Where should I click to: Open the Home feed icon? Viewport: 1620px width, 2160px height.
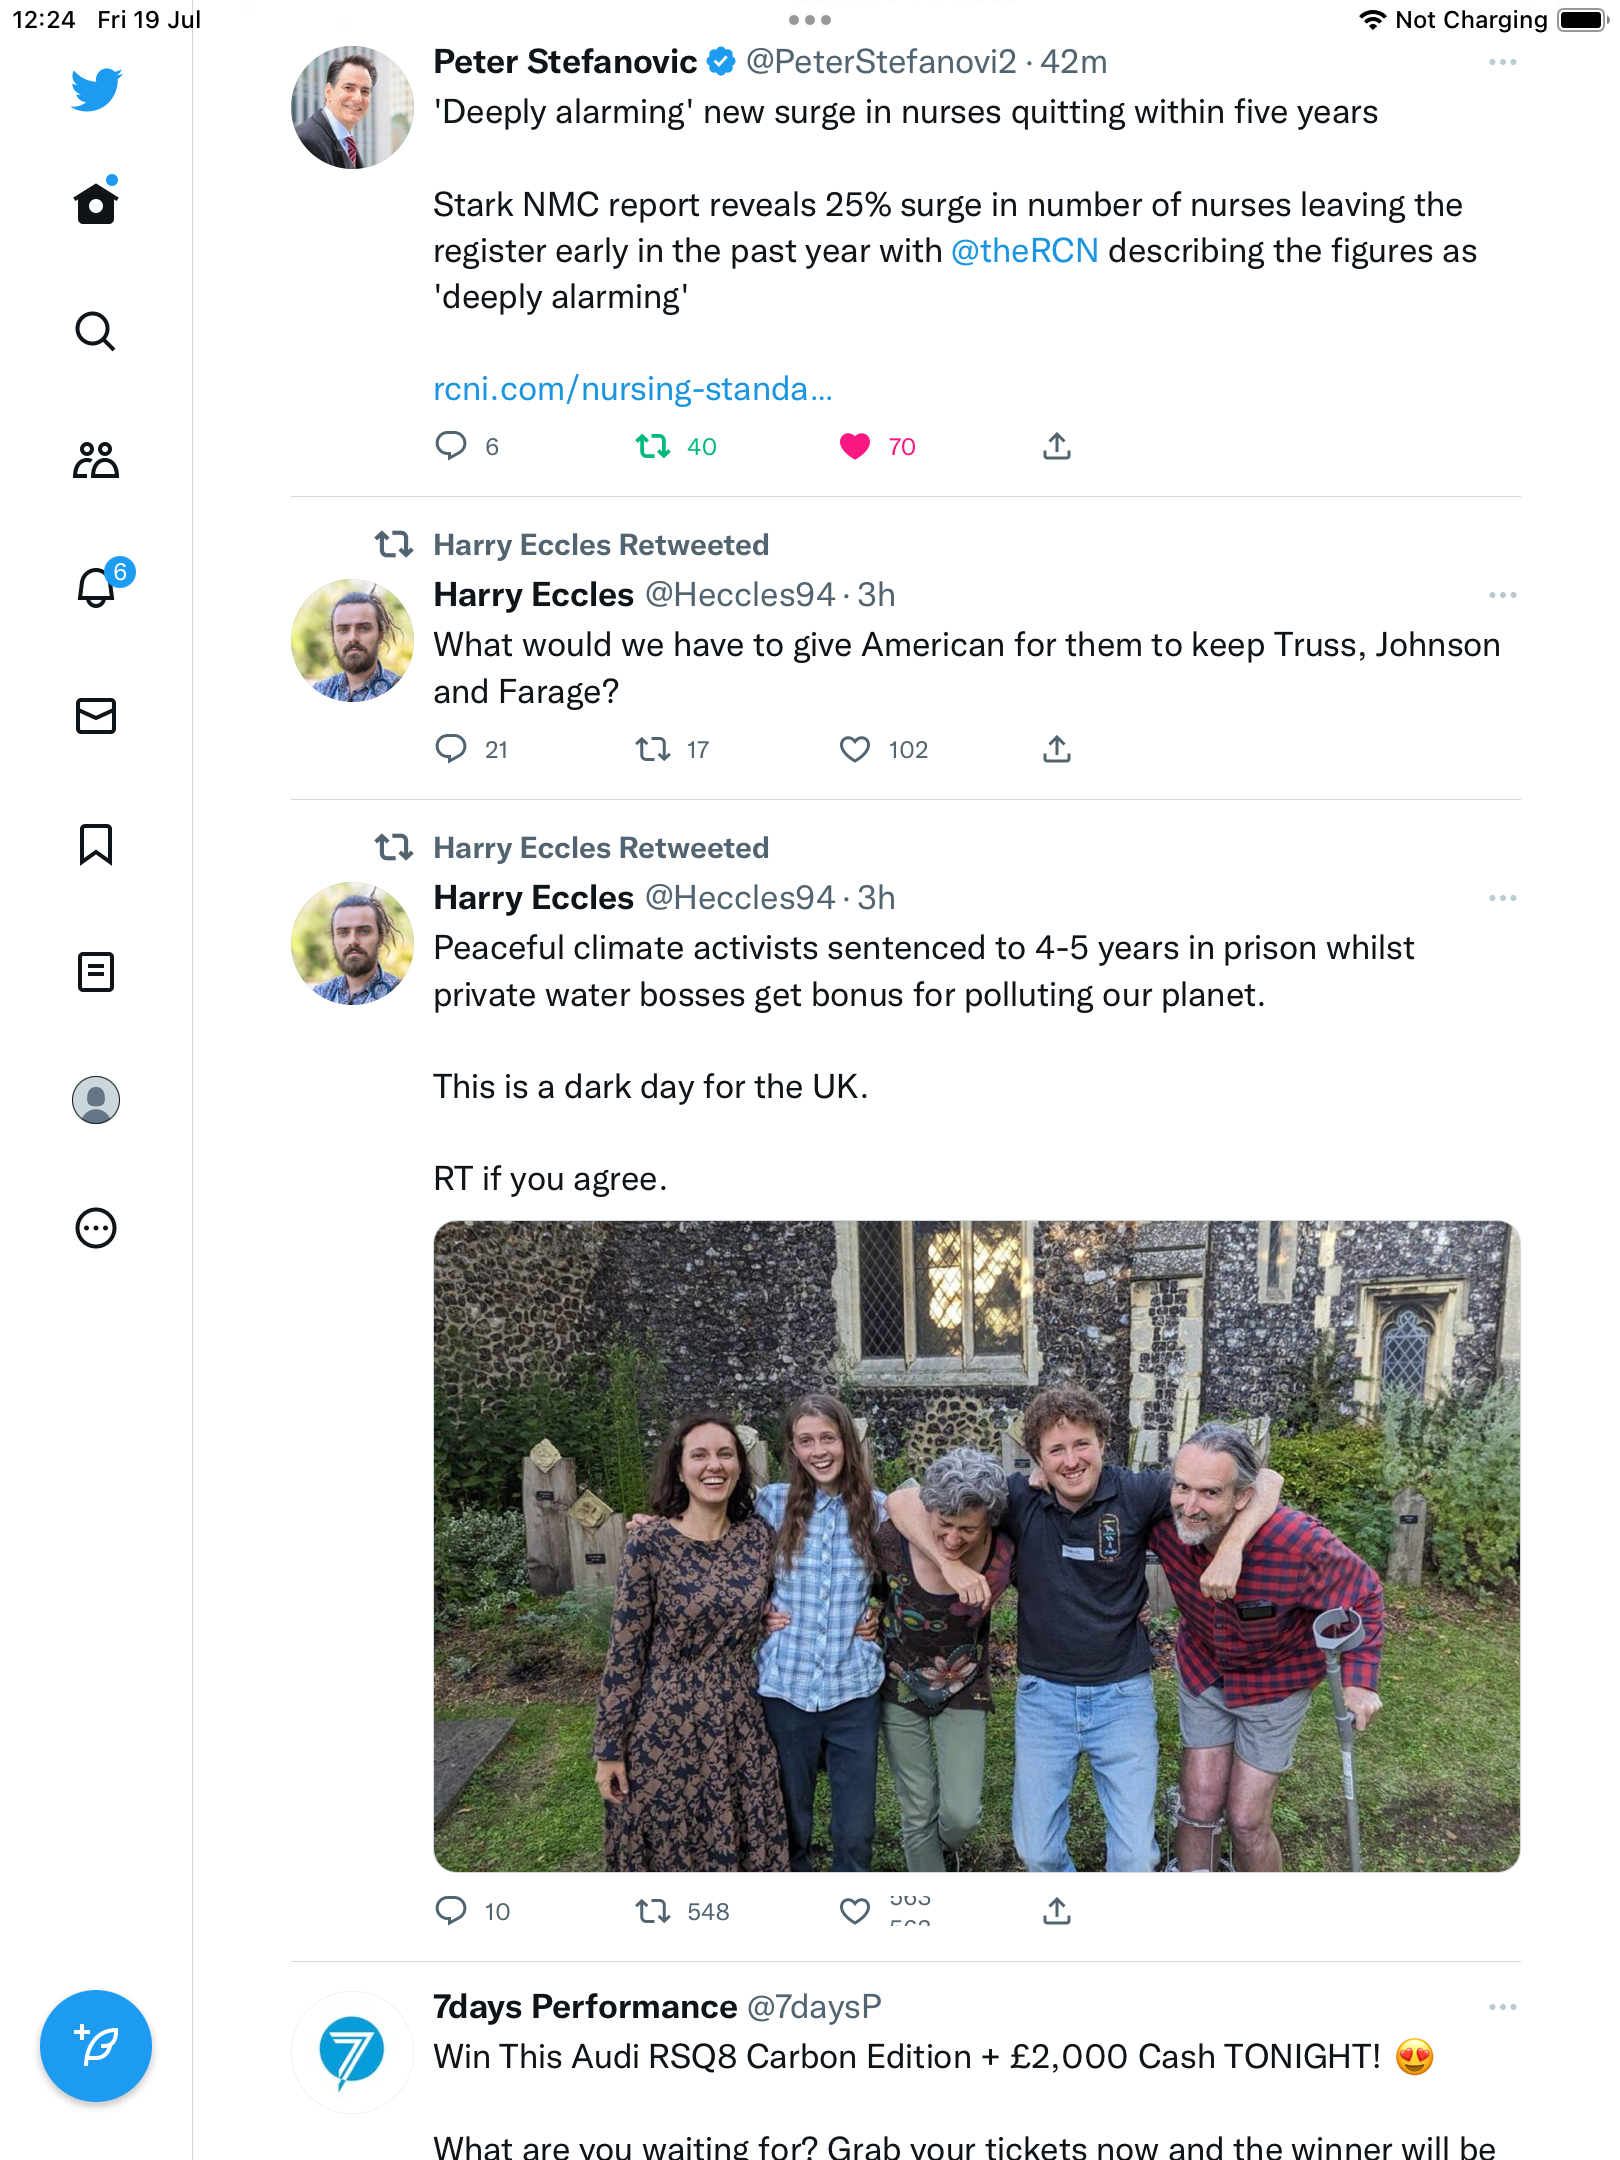coord(96,204)
